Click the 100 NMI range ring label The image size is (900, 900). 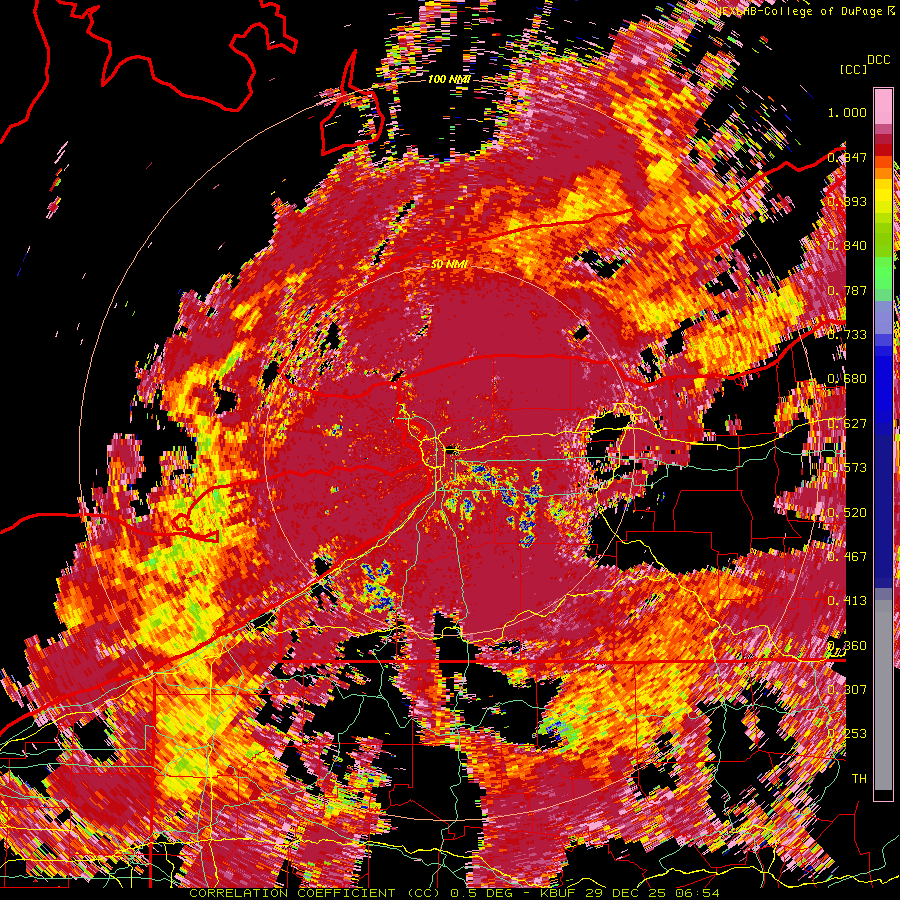pos(449,79)
